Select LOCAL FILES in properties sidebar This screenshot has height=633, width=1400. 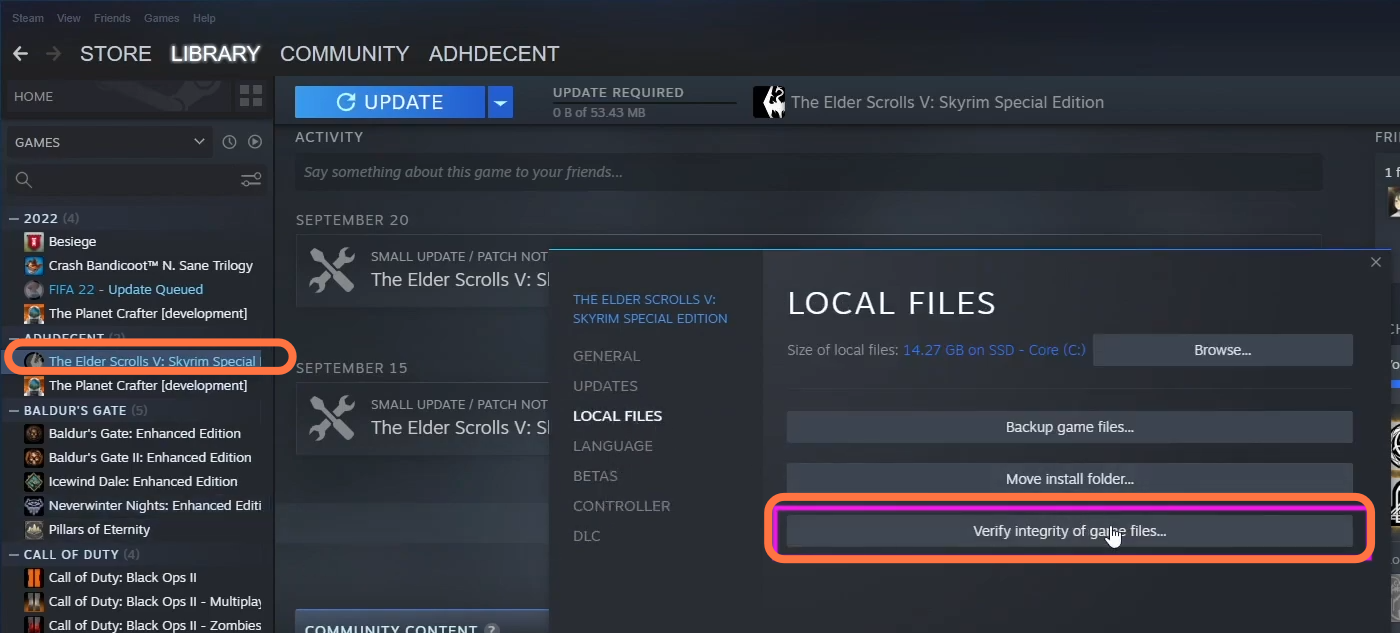click(617, 416)
